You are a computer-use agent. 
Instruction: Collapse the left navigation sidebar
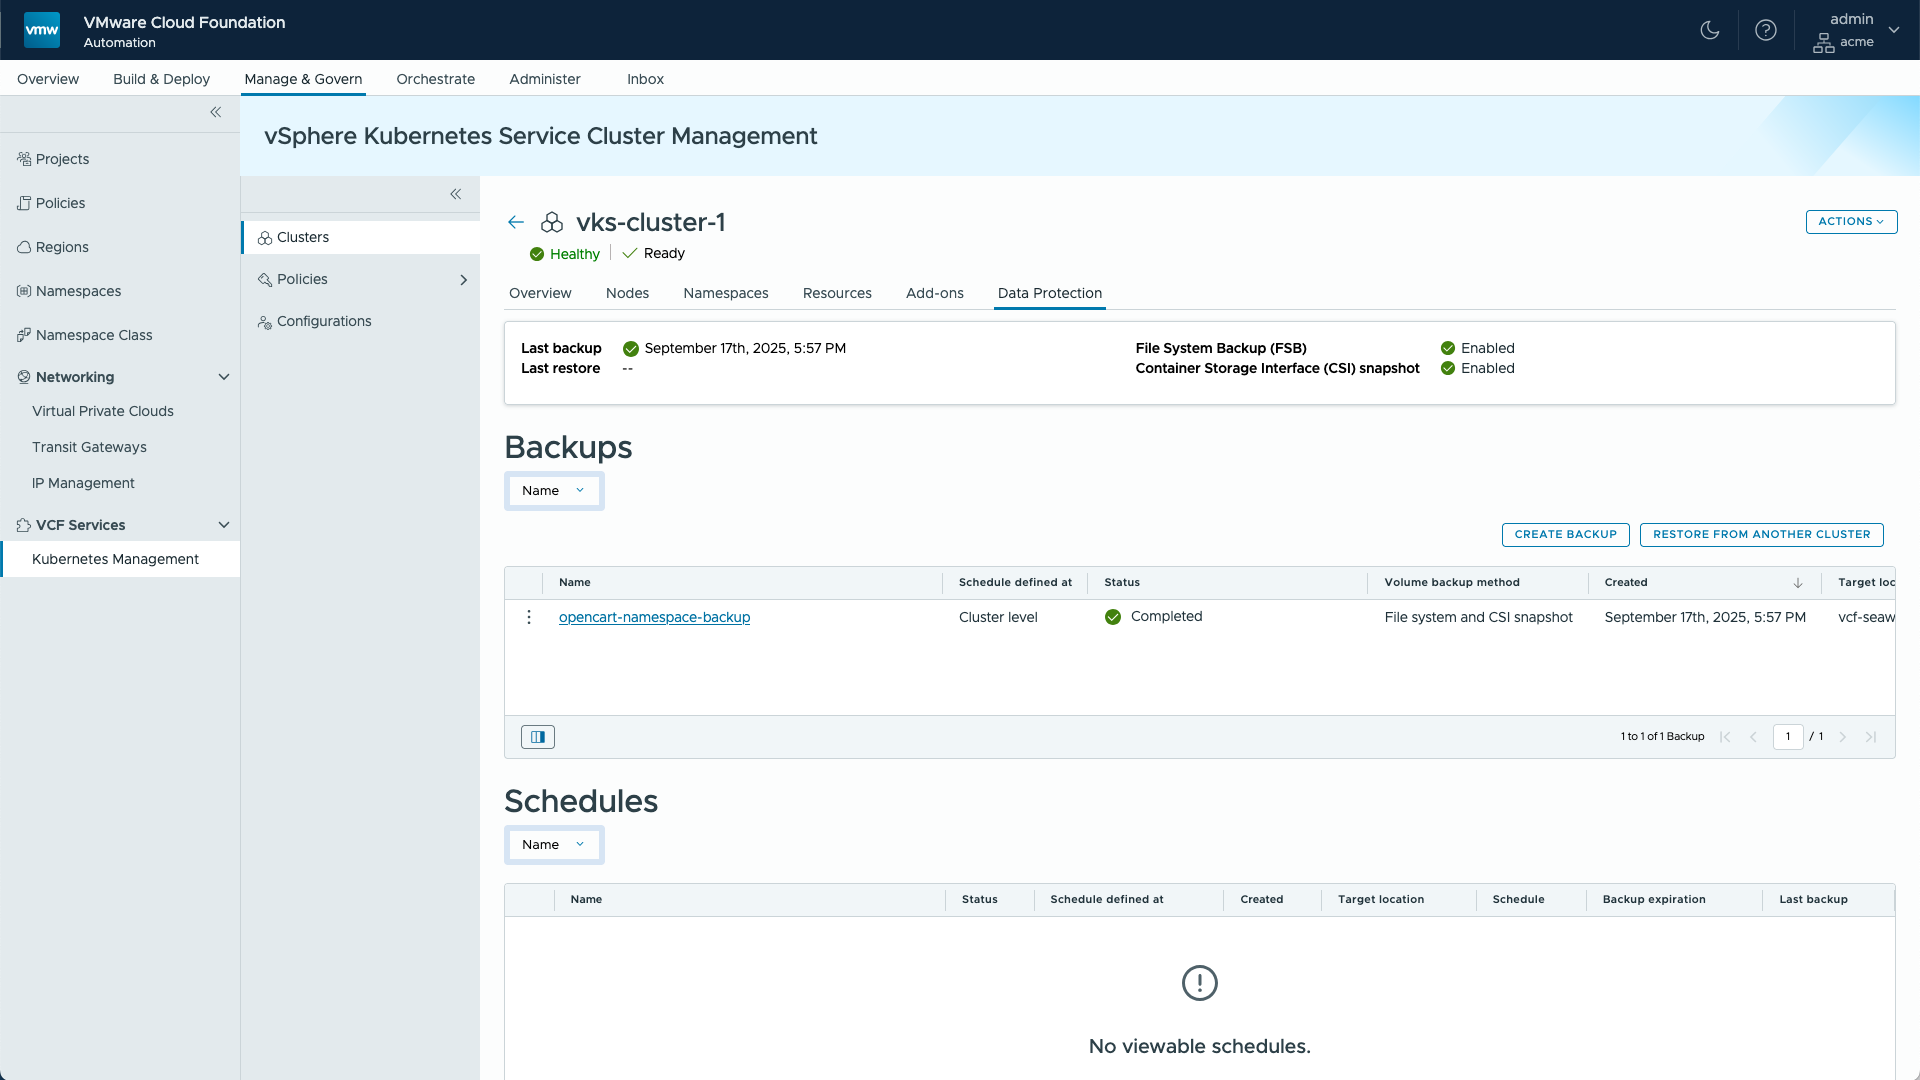tap(215, 112)
